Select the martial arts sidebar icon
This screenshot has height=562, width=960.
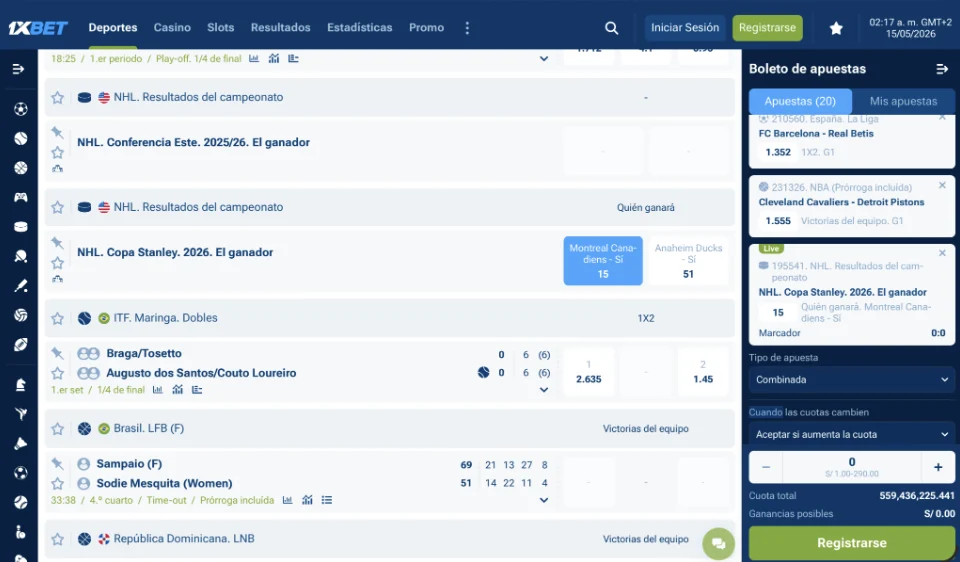click(21, 414)
